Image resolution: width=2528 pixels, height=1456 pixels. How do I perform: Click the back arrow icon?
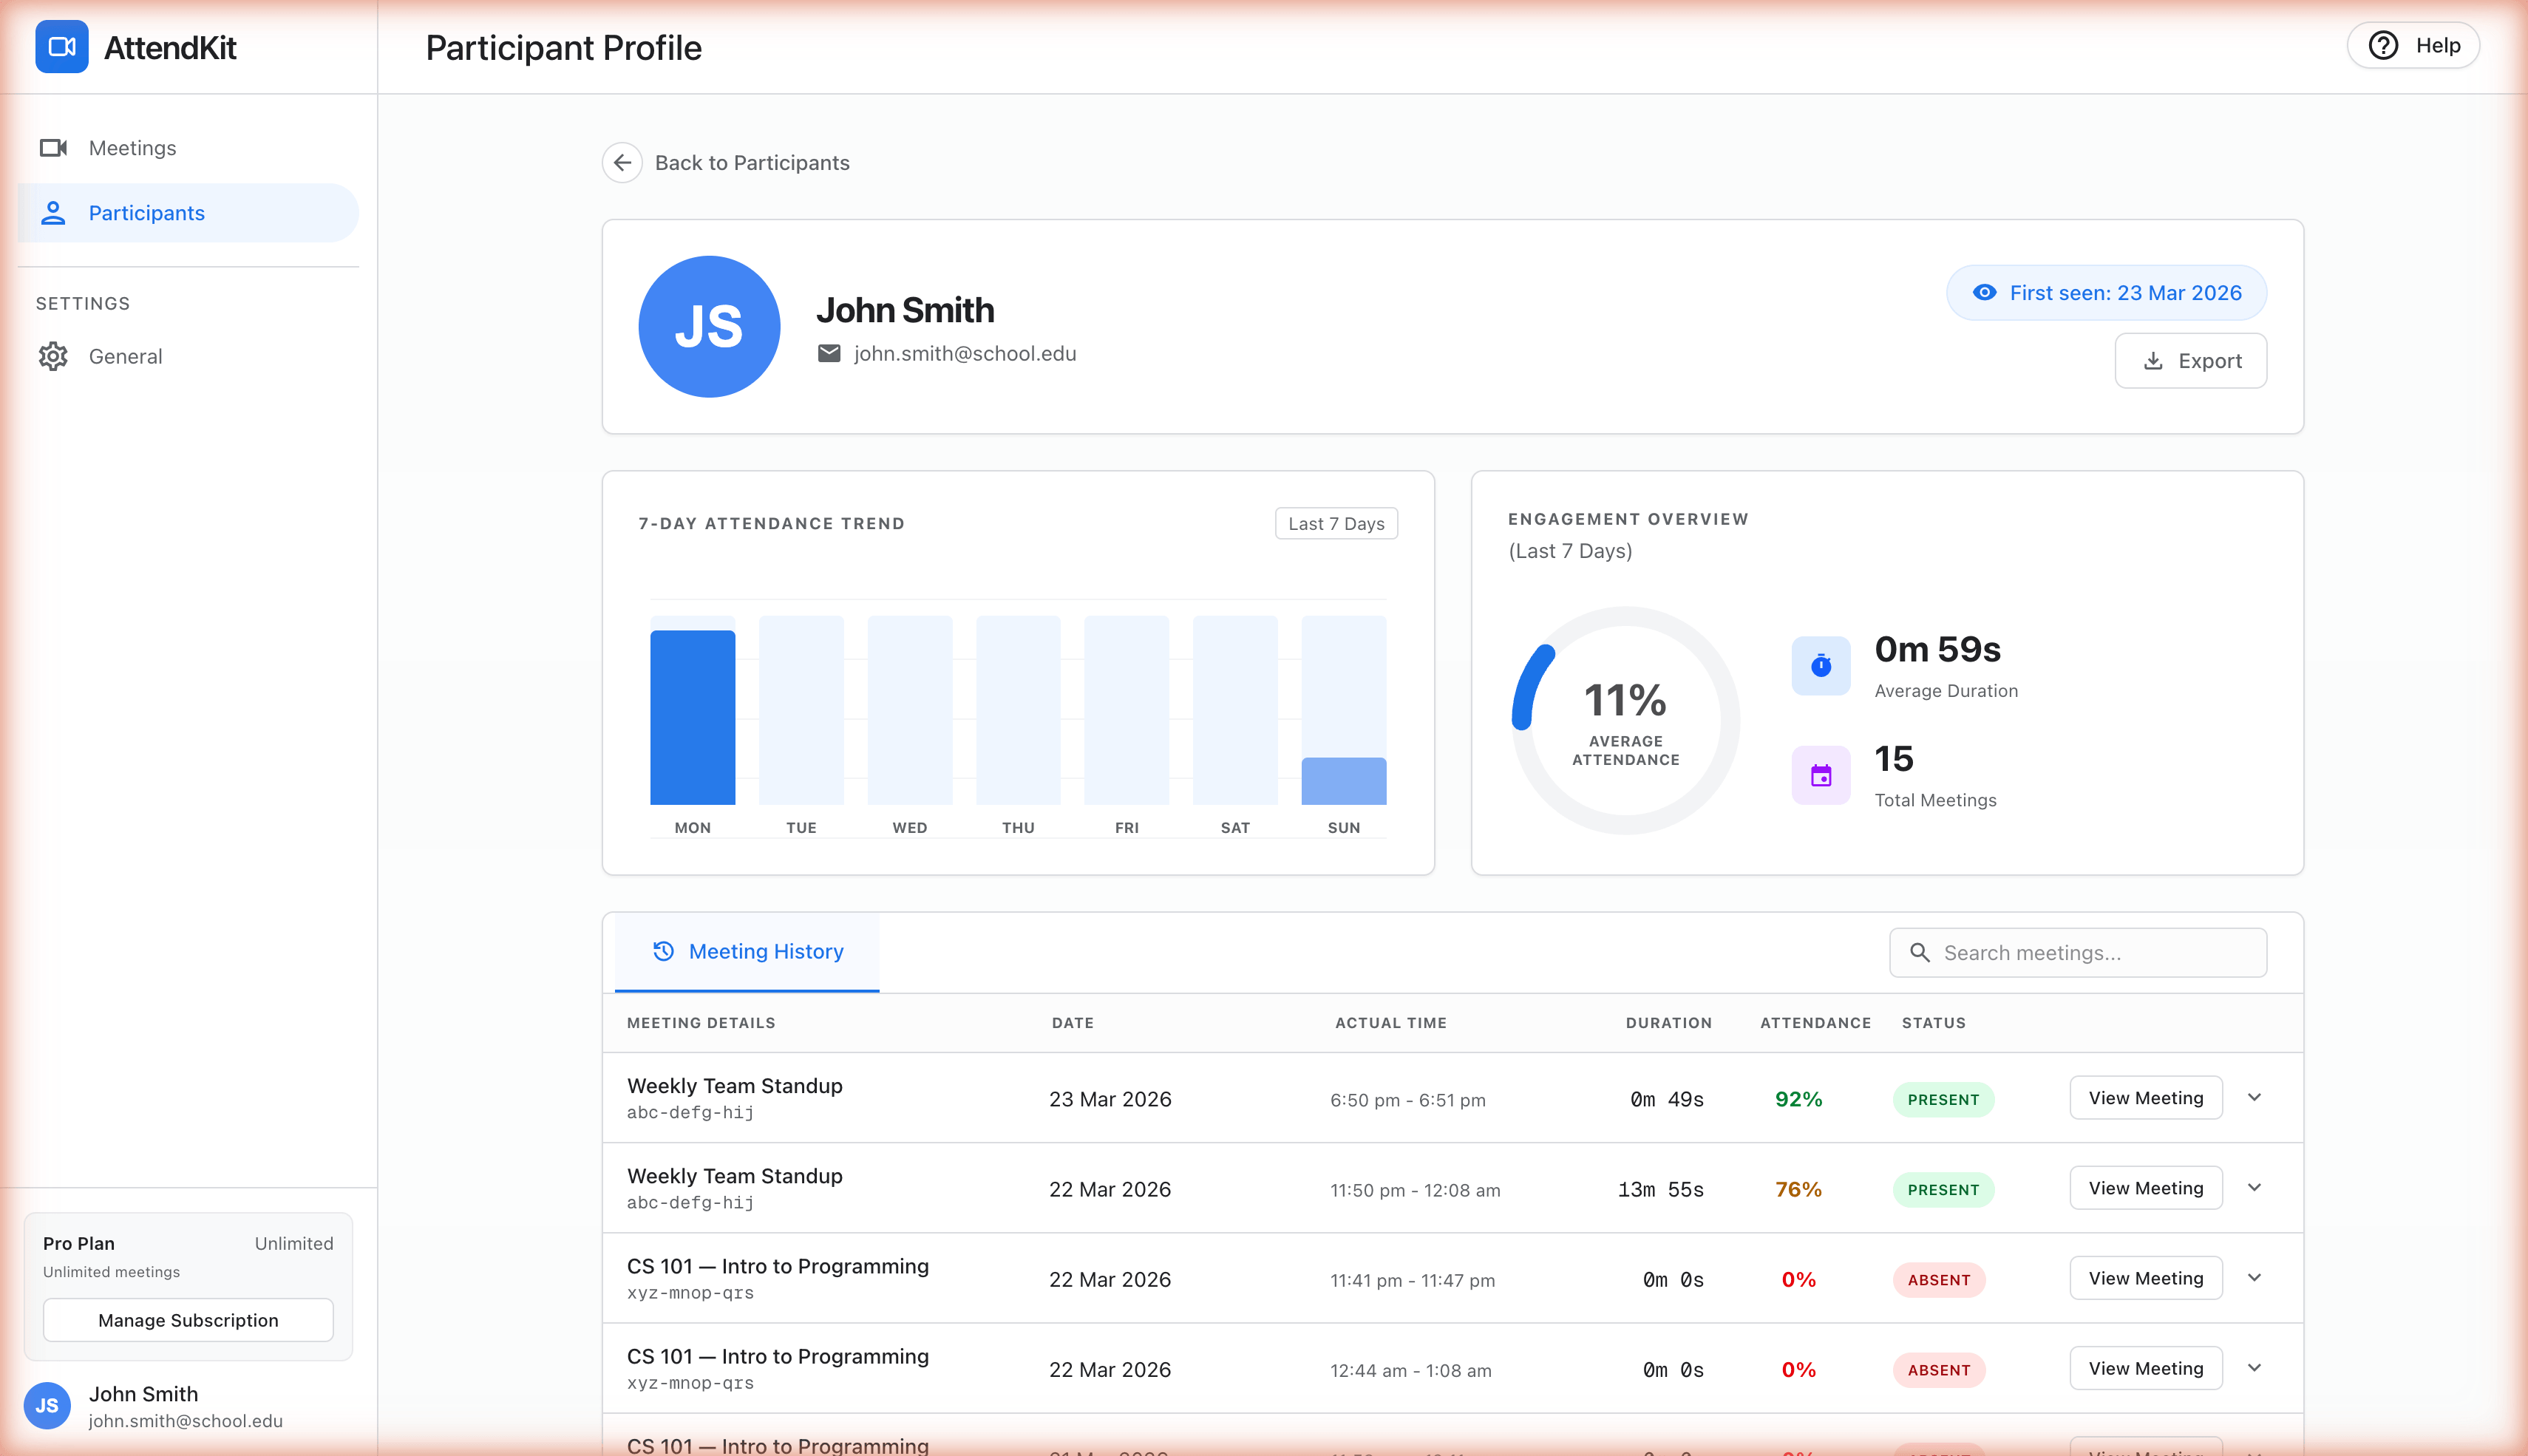[x=622, y=162]
